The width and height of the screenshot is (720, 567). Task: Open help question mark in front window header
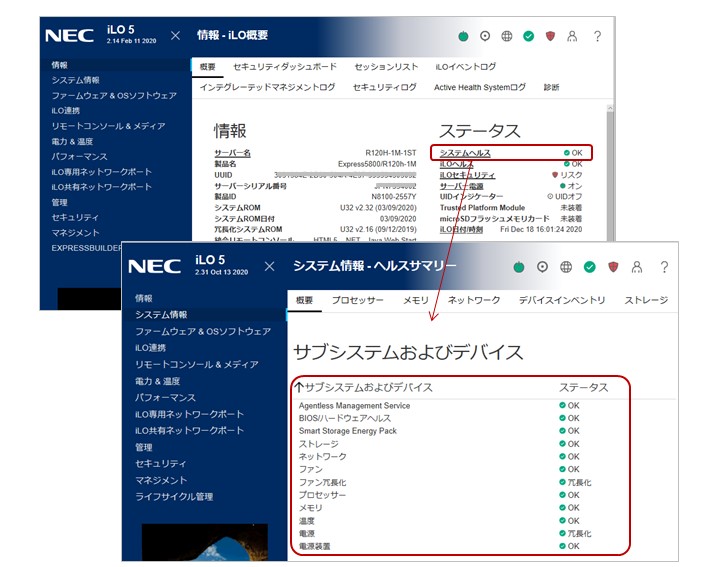[x=664, y=267]
